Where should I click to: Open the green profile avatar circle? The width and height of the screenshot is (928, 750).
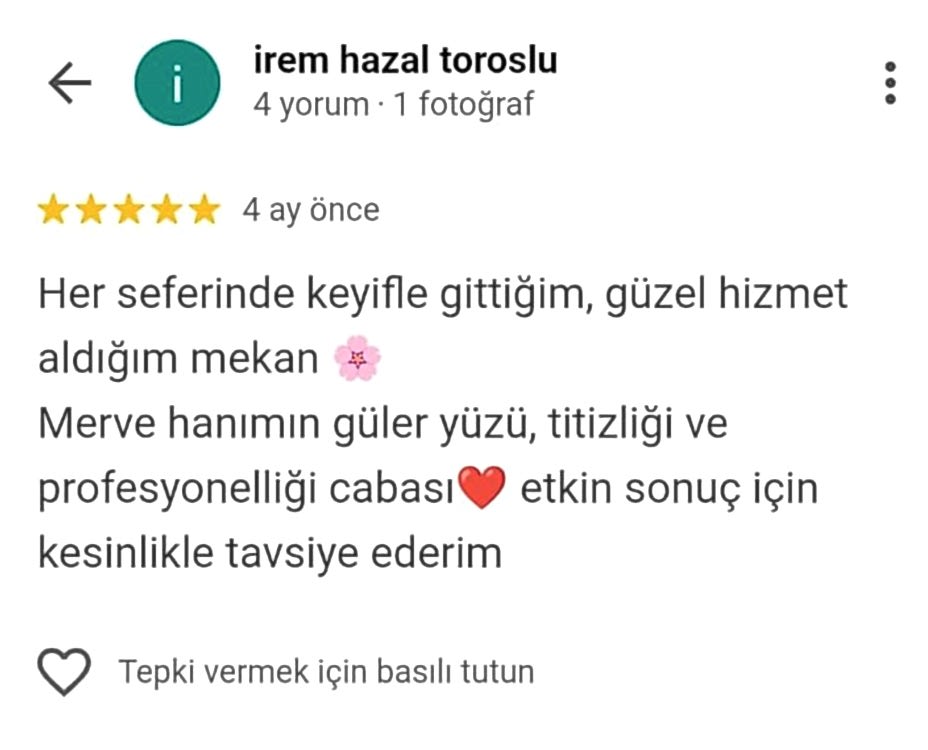click(177, 82)
